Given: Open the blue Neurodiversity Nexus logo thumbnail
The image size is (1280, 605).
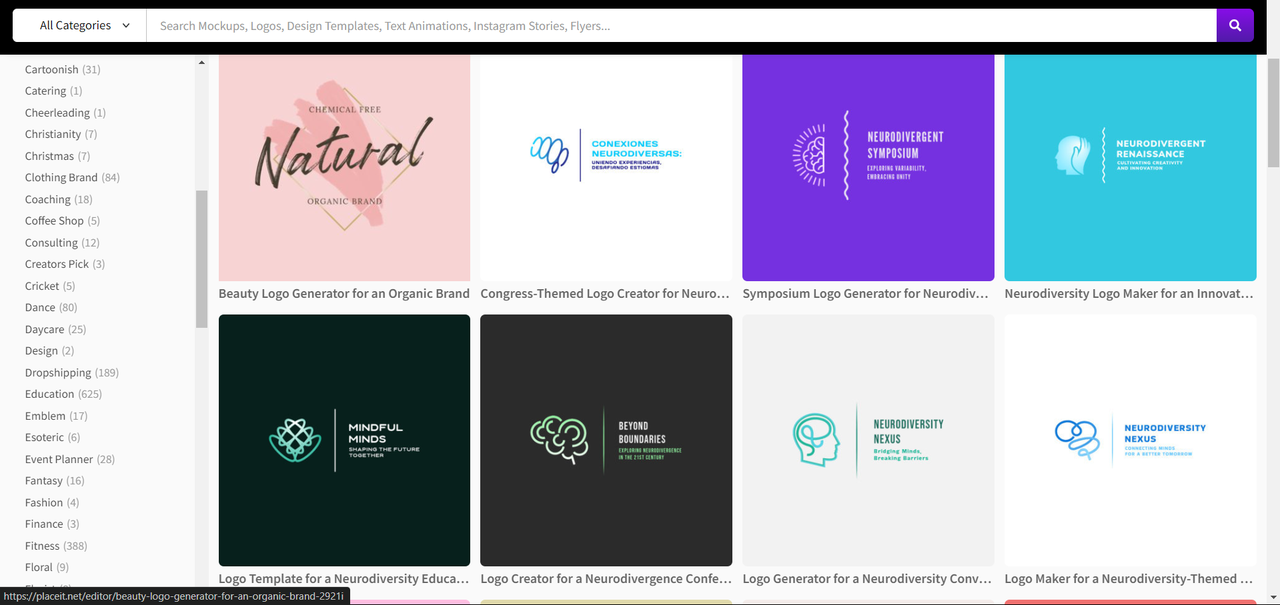Looking at the screenshot, I should pyautogui.click(x=1130, y=440).
